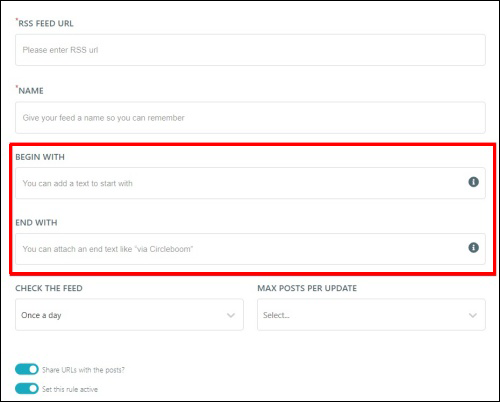Open the 'Once a day' frequency dropdown

(129, 315)
